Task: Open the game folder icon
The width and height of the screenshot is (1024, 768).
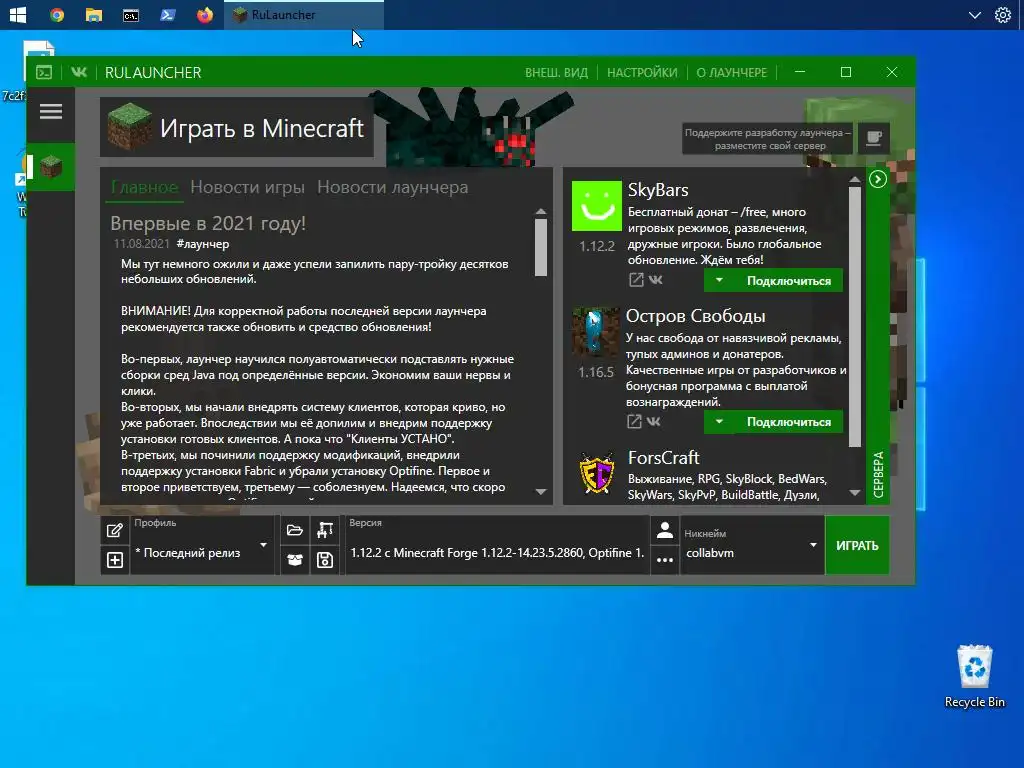Action: (295, 530)
